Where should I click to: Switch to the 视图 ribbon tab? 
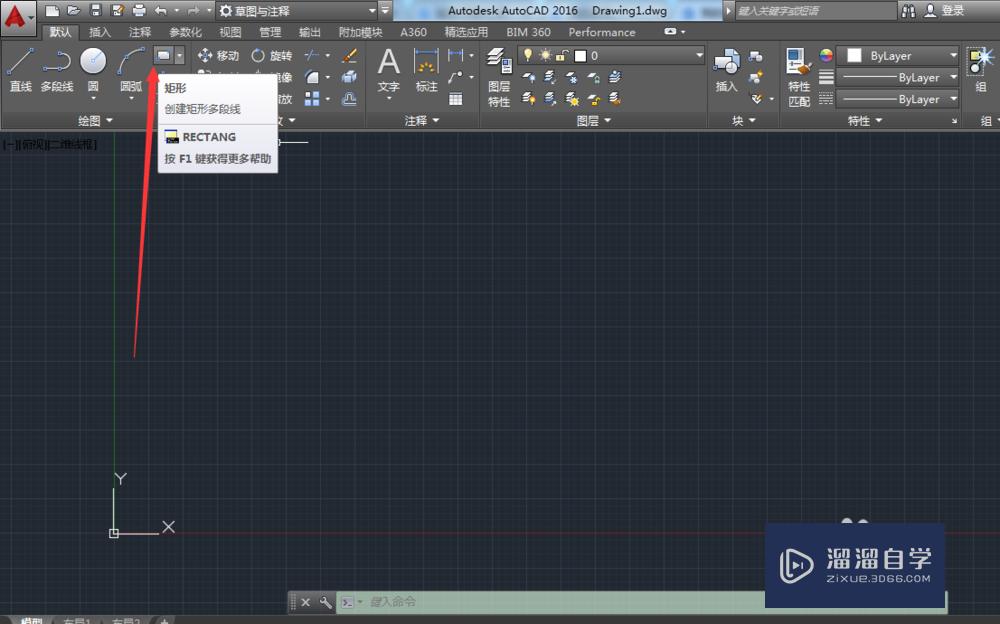click(230, 32)
